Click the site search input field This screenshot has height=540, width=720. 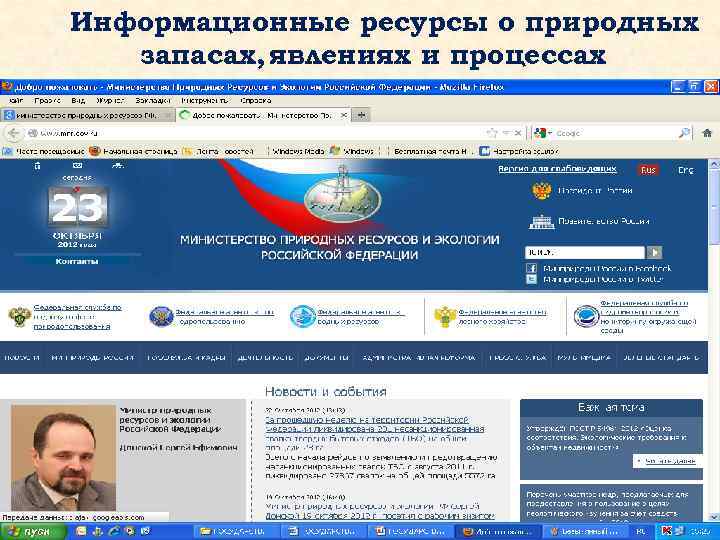(x=585, y=252)
